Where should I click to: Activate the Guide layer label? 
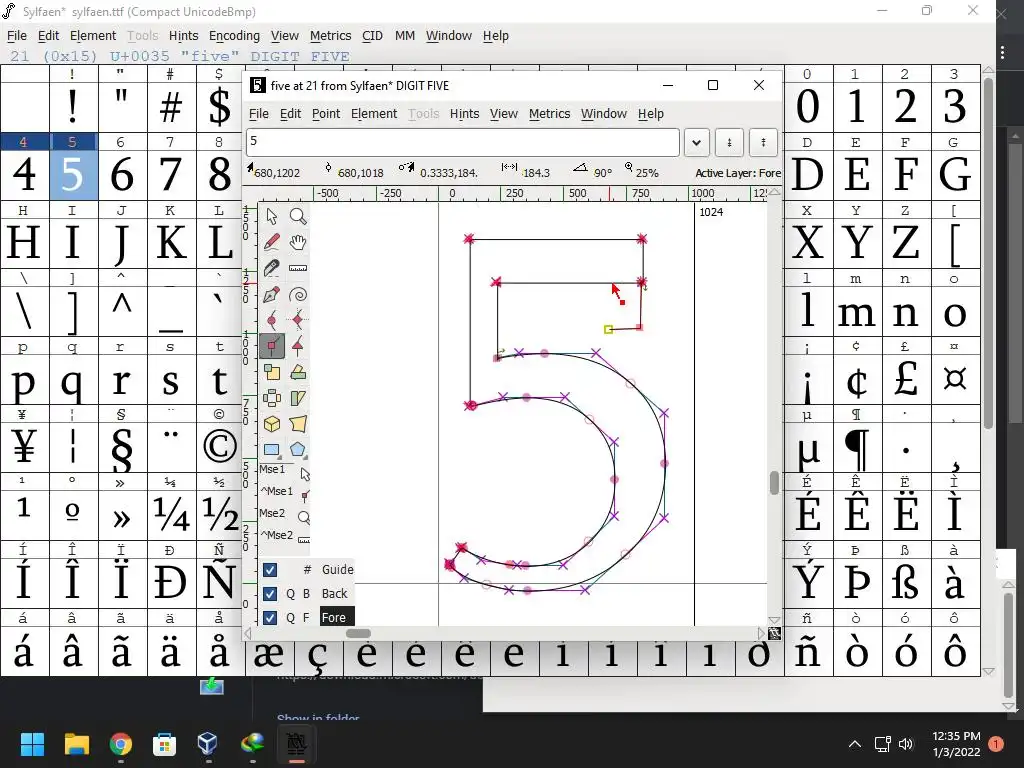click(337, 569)
